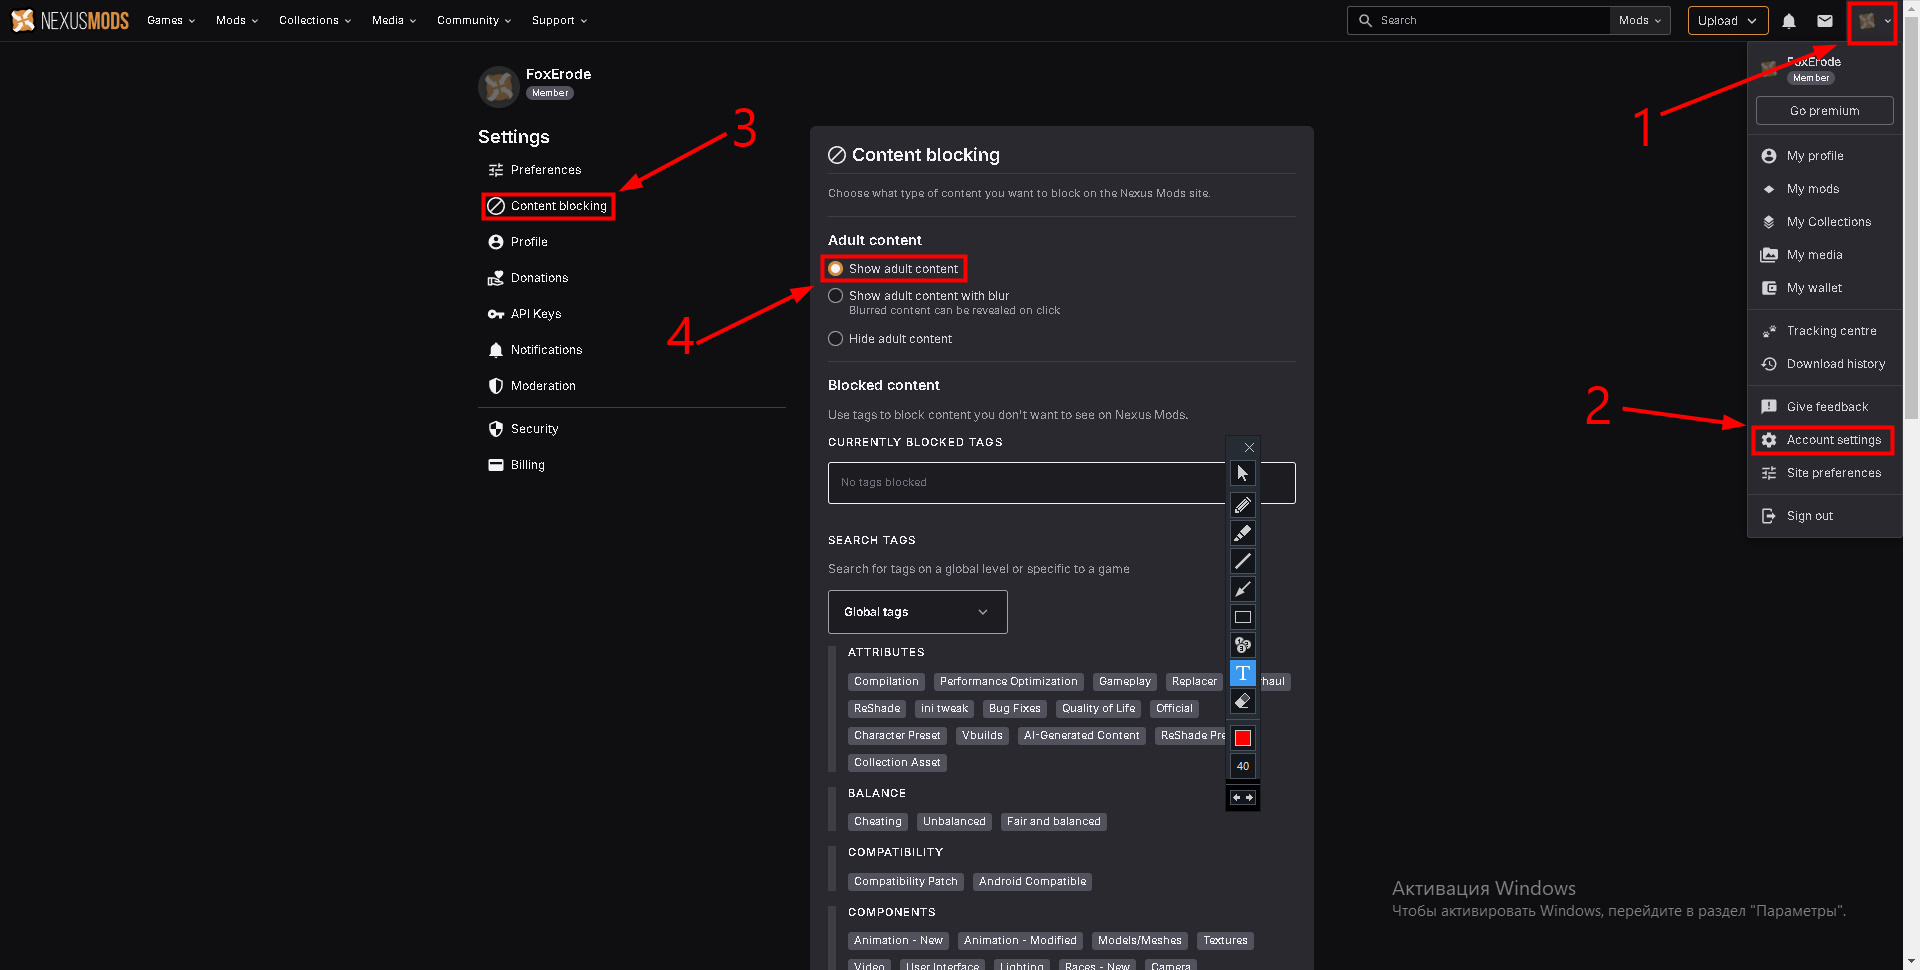Select the Show adult content radio
The width and height of the screenshot is (1920, 970).
(x=836, y=269)
